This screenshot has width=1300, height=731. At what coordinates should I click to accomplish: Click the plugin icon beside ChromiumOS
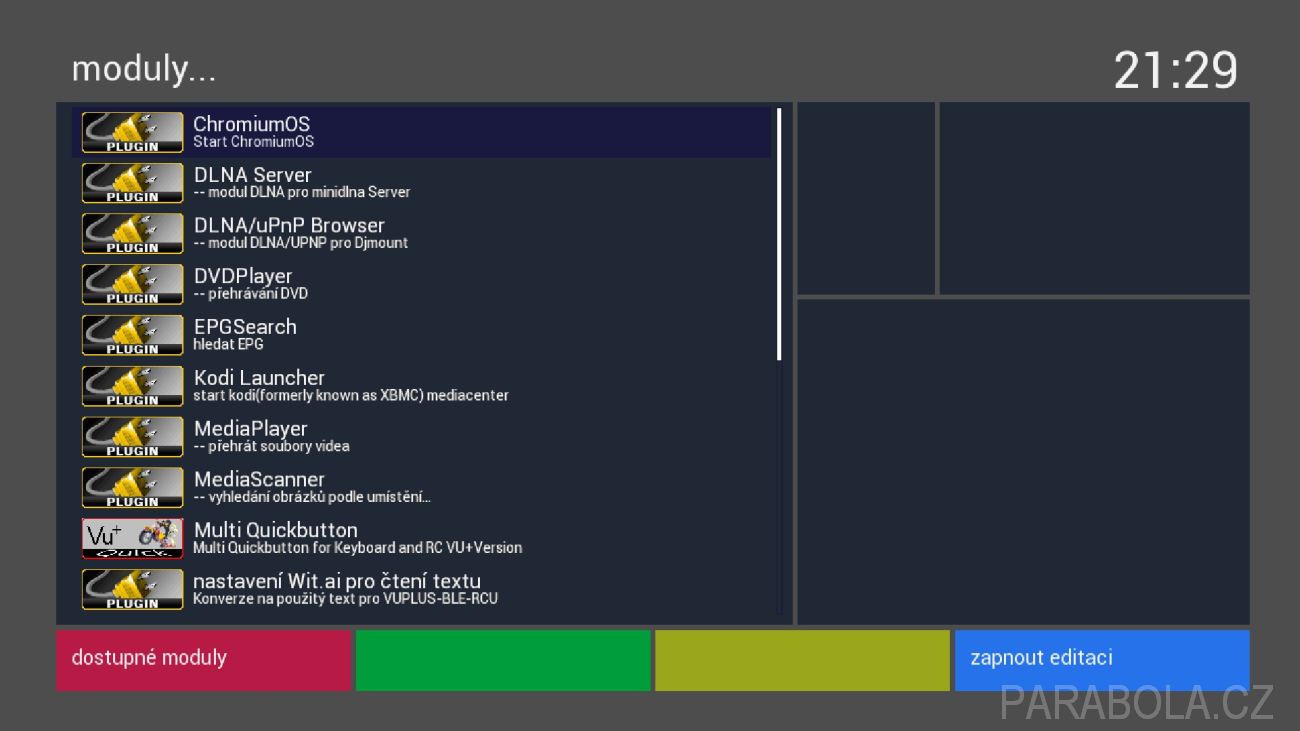pyautogui.click(x=132, y=132)
